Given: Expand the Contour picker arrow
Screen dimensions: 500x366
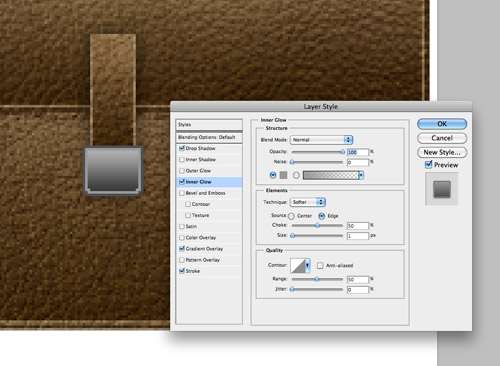Looking at the screenshot, I should pyautogui.click(x=307, y=265).
